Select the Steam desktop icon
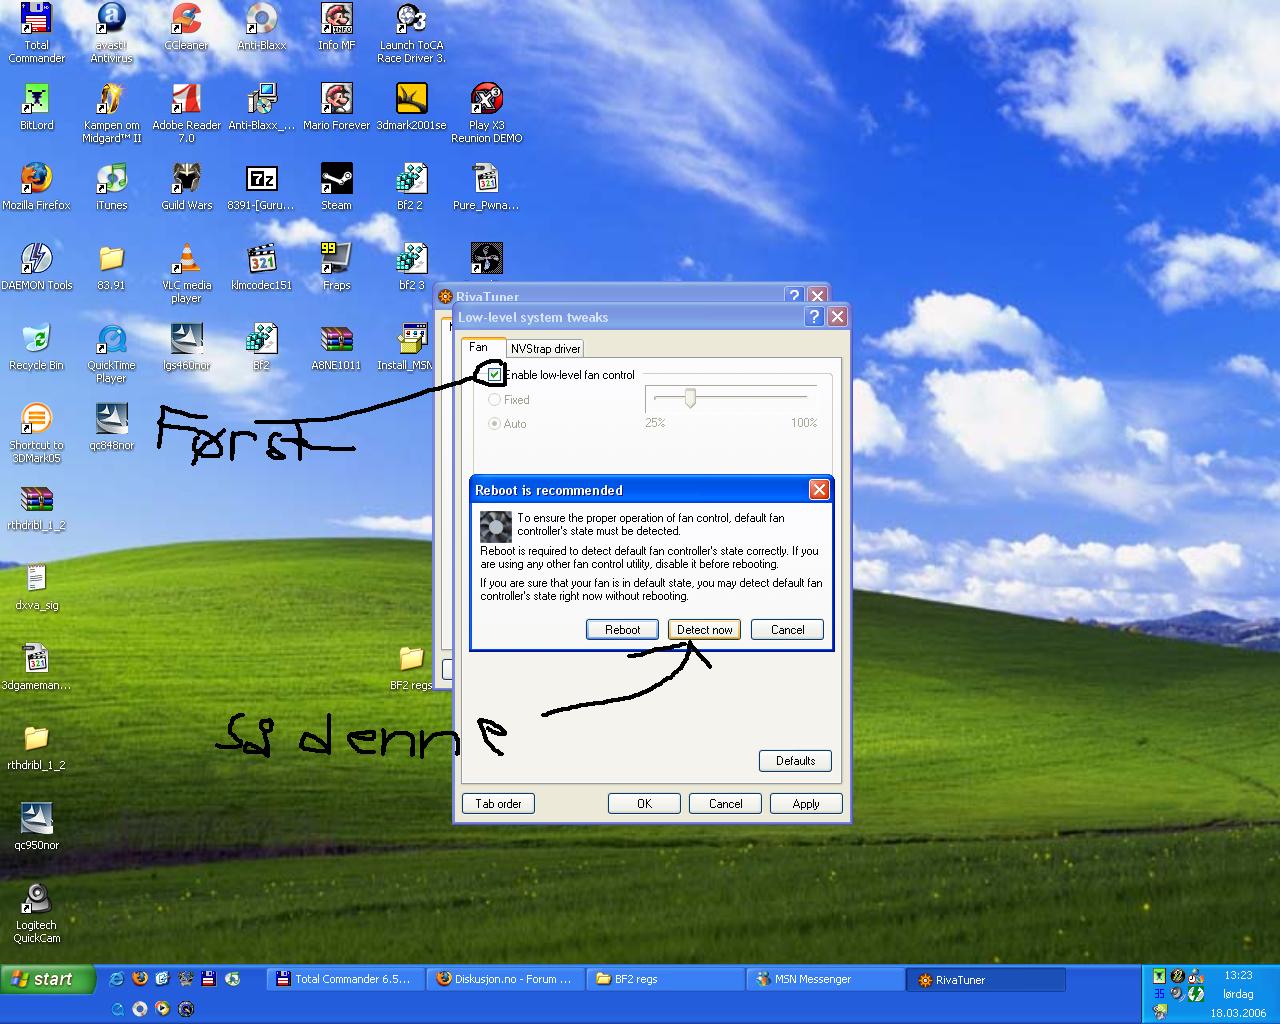Image resolution: width=1280 pixels, height=1024 pixels. pos(336,187)
